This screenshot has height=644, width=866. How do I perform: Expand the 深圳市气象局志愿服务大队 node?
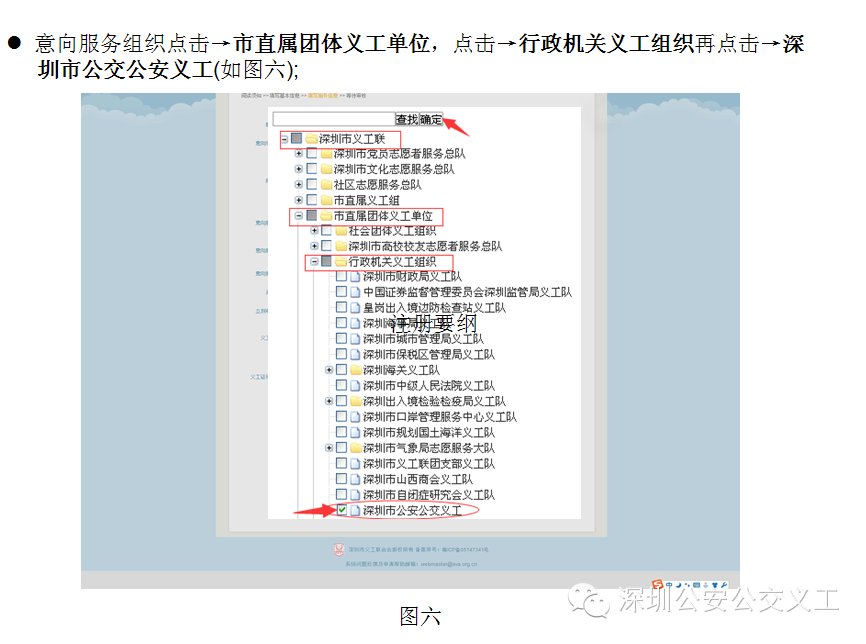327,448
